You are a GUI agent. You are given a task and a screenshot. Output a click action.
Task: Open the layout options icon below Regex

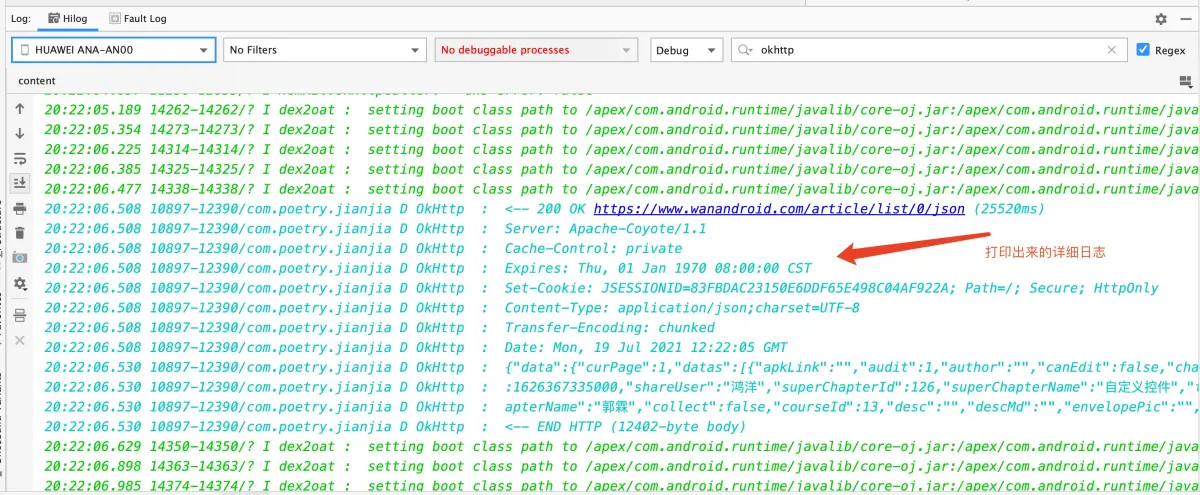[x=1185, y=80]
